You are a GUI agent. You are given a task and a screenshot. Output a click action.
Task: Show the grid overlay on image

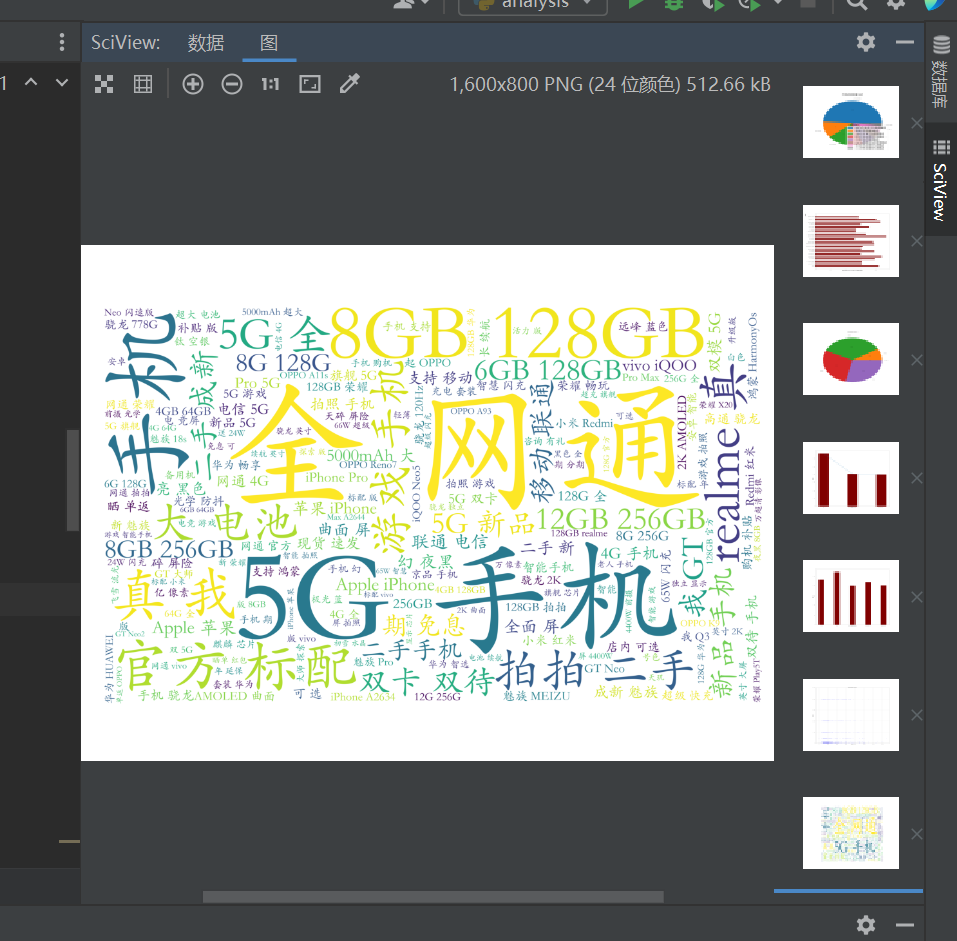pos(143,84)
